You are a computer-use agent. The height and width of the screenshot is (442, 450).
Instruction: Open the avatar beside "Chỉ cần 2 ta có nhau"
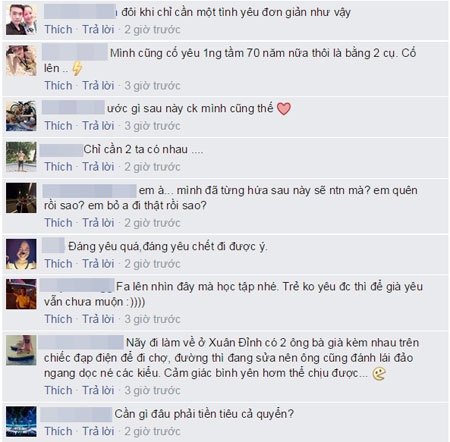[21, 157]
